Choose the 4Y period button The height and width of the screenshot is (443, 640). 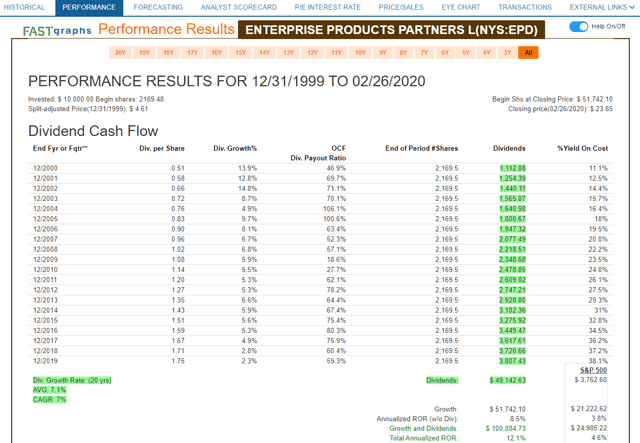487,53
